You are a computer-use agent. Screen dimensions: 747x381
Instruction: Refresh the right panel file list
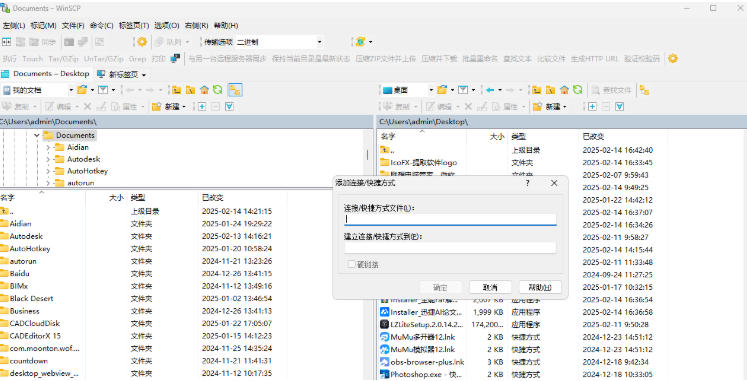[x=577, y=90]
